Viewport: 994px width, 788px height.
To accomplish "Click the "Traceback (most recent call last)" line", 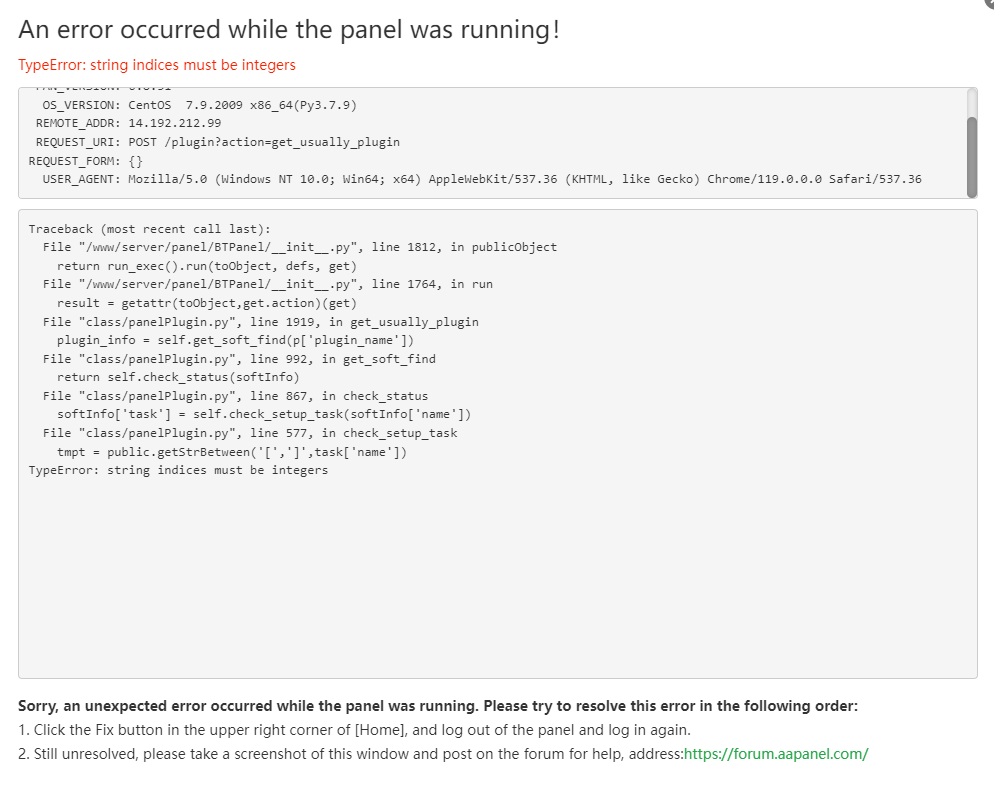I will coord(149,229).
